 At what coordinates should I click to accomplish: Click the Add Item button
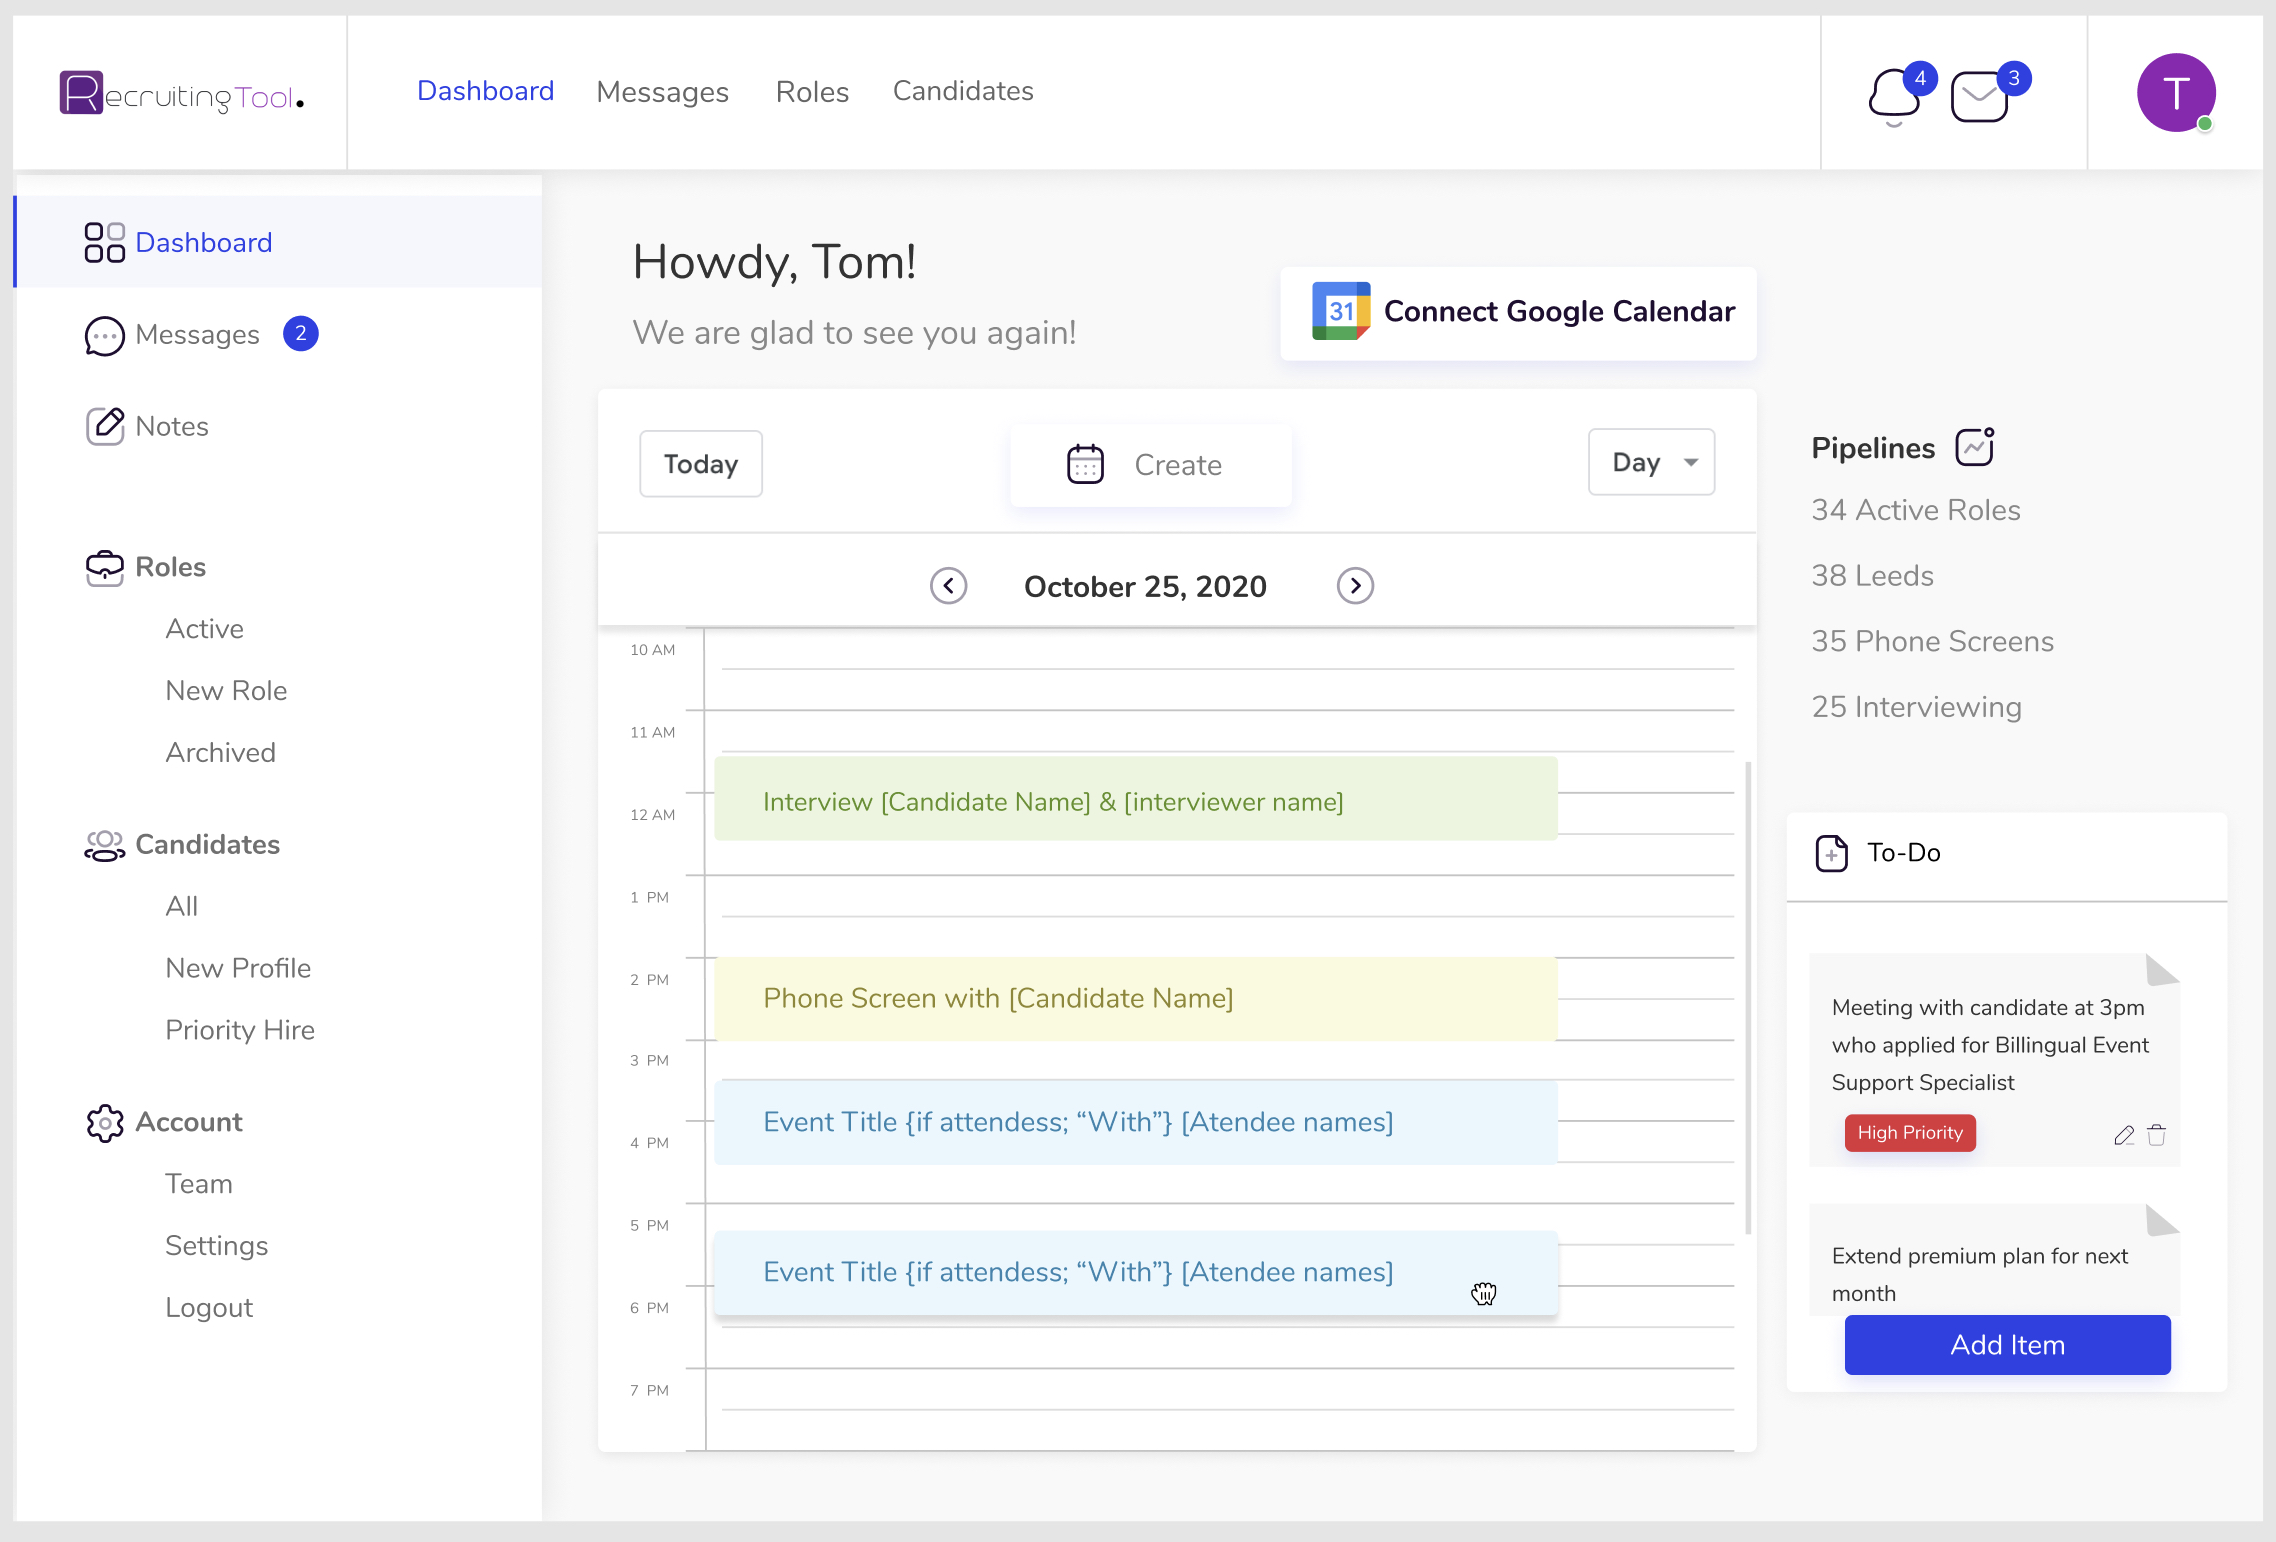[x=2007, y=1345]
